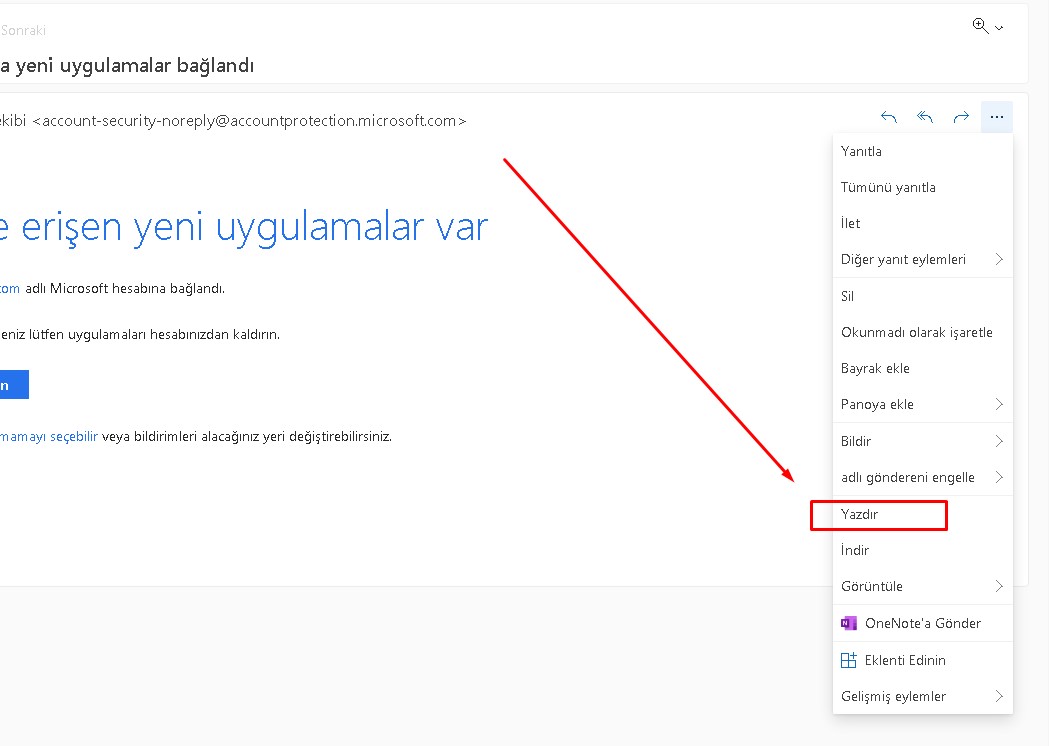
Task: Click the Eklenti Edinin add-in icon
Action: tap(849, 660)
